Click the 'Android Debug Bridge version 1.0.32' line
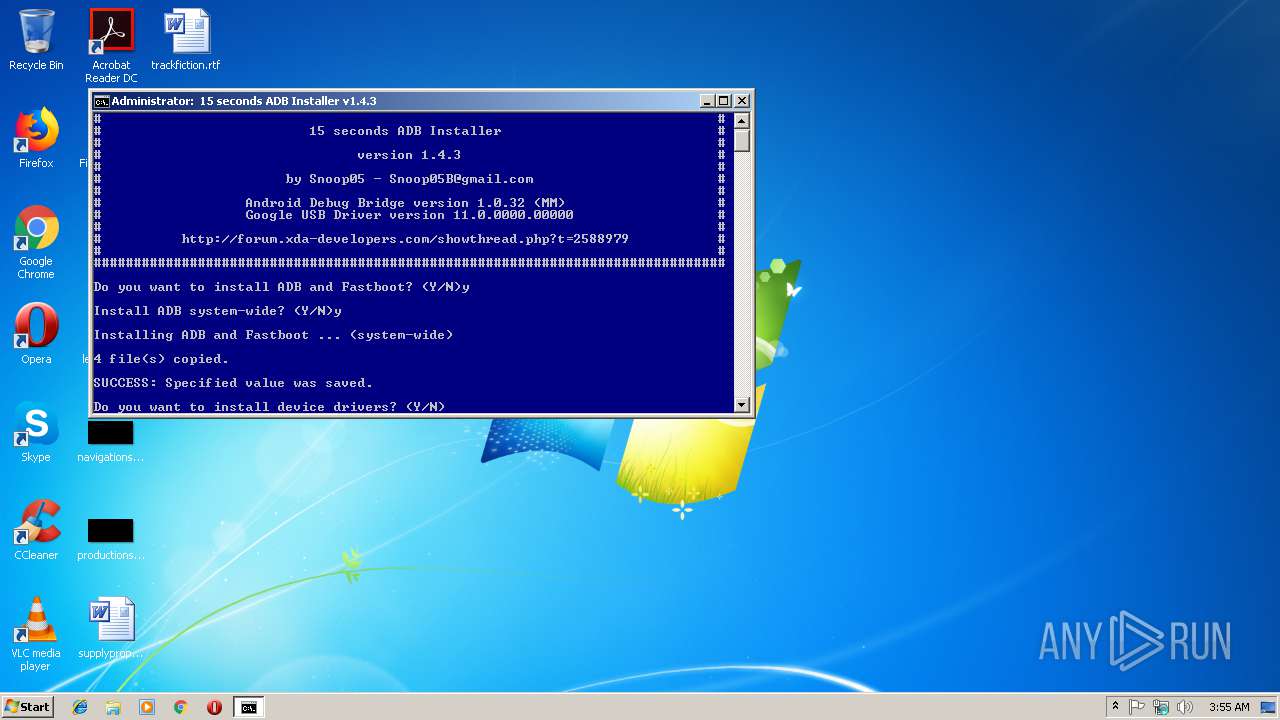The image size is (1280, 720). pyautogui.click(x=405, y=203)
